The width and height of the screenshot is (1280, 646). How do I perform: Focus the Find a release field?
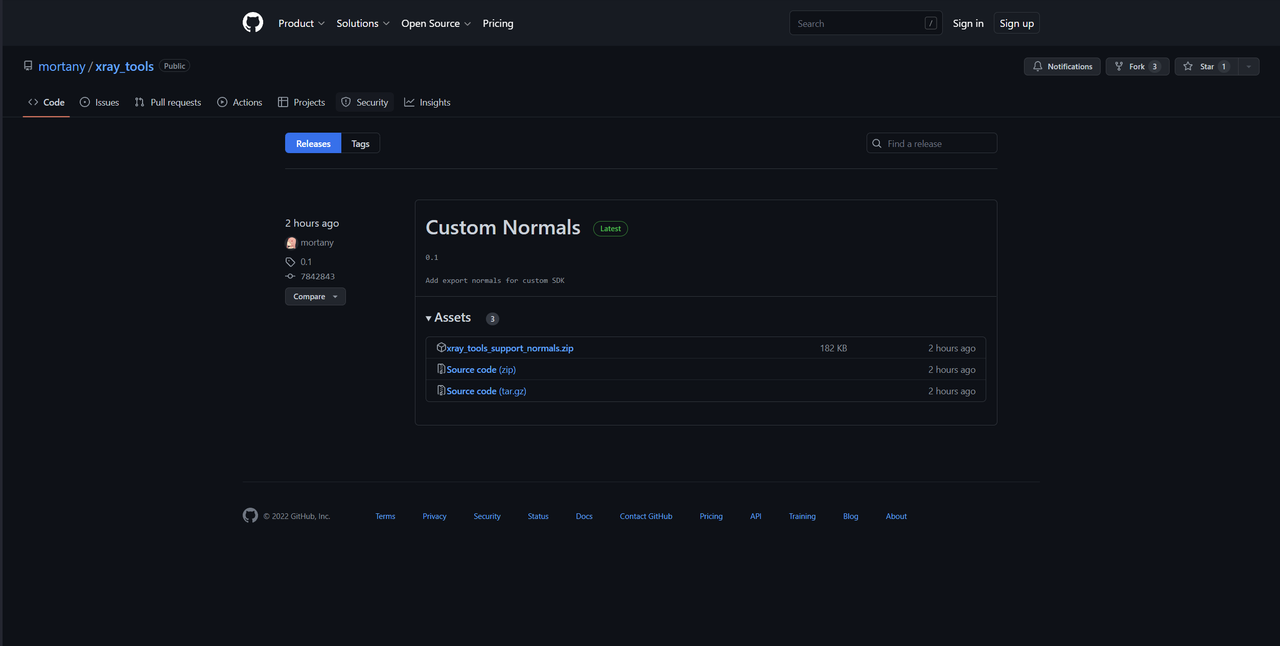click(932, 143)
